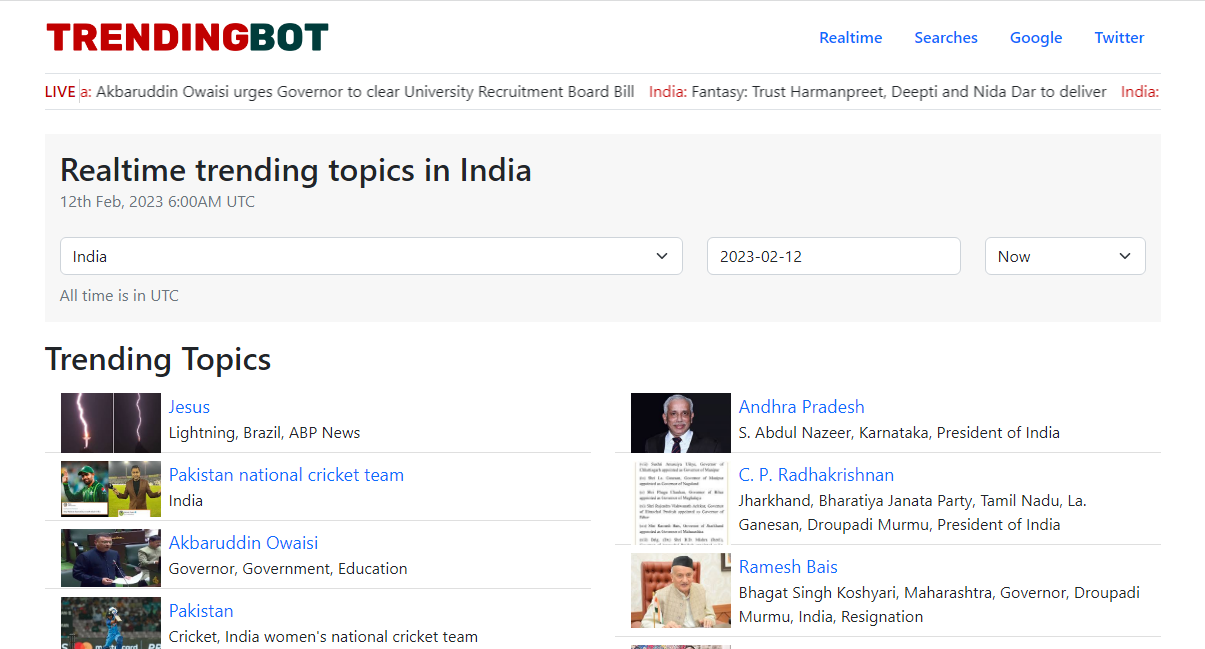1205x649 pixels.
Task: Click the document thumbnail beside C. P. Radhakrishnan
Action: (681, 502)
